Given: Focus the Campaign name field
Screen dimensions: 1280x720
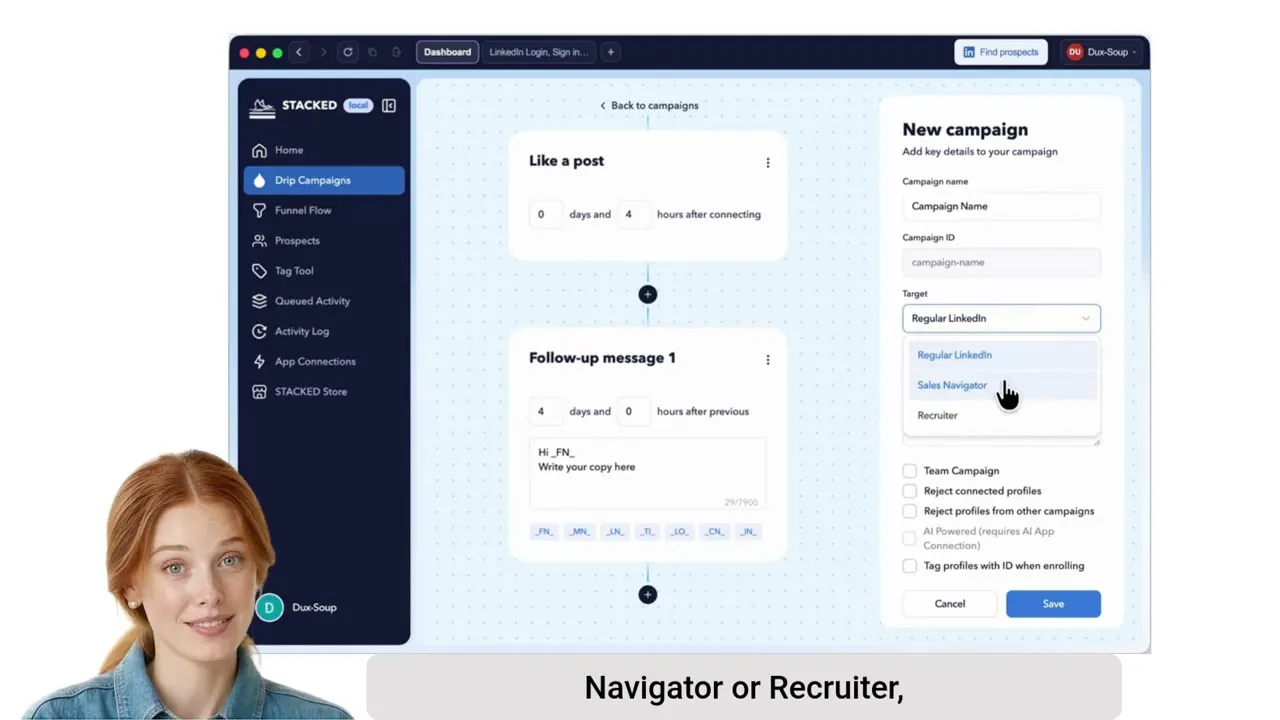Looking at the screenshot, I should point(1001,206).
